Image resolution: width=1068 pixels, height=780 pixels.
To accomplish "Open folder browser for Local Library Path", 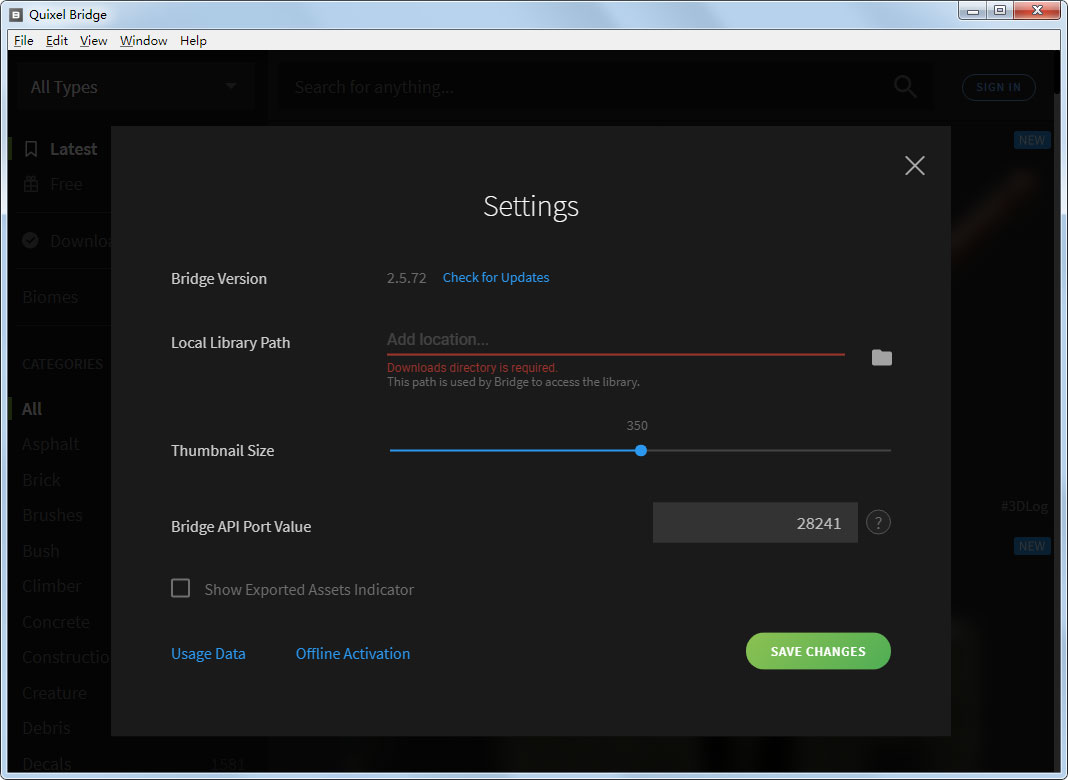I will click(x=881, y=358).
